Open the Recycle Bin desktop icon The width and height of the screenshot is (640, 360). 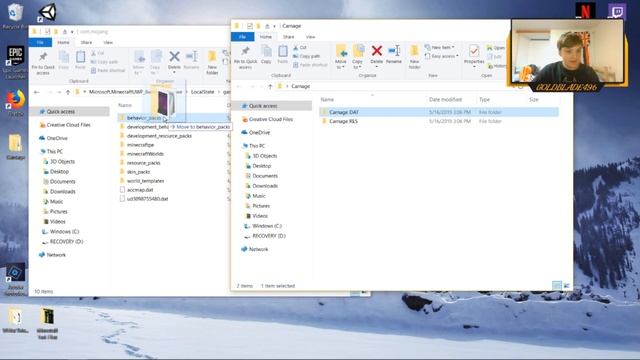(15, 16)
